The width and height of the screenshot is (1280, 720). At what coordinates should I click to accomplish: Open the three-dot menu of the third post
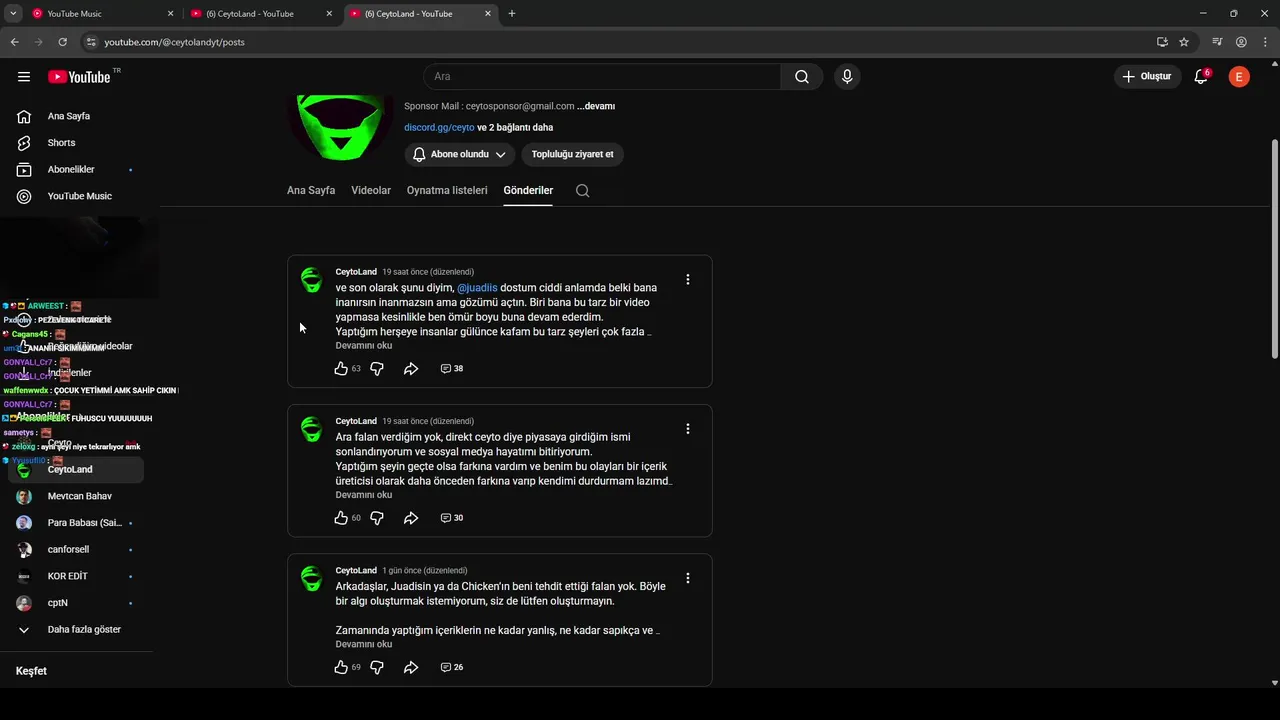point(687,578)
